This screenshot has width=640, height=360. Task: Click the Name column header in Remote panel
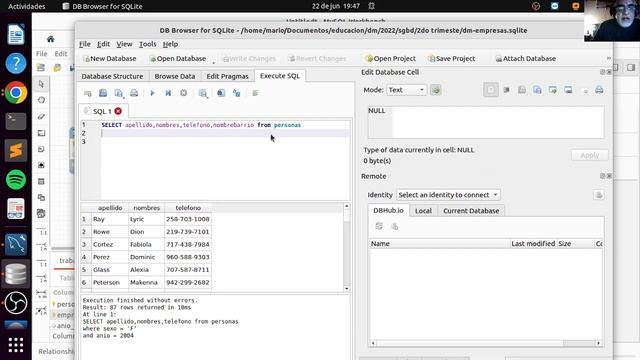[x=440, y=244]
